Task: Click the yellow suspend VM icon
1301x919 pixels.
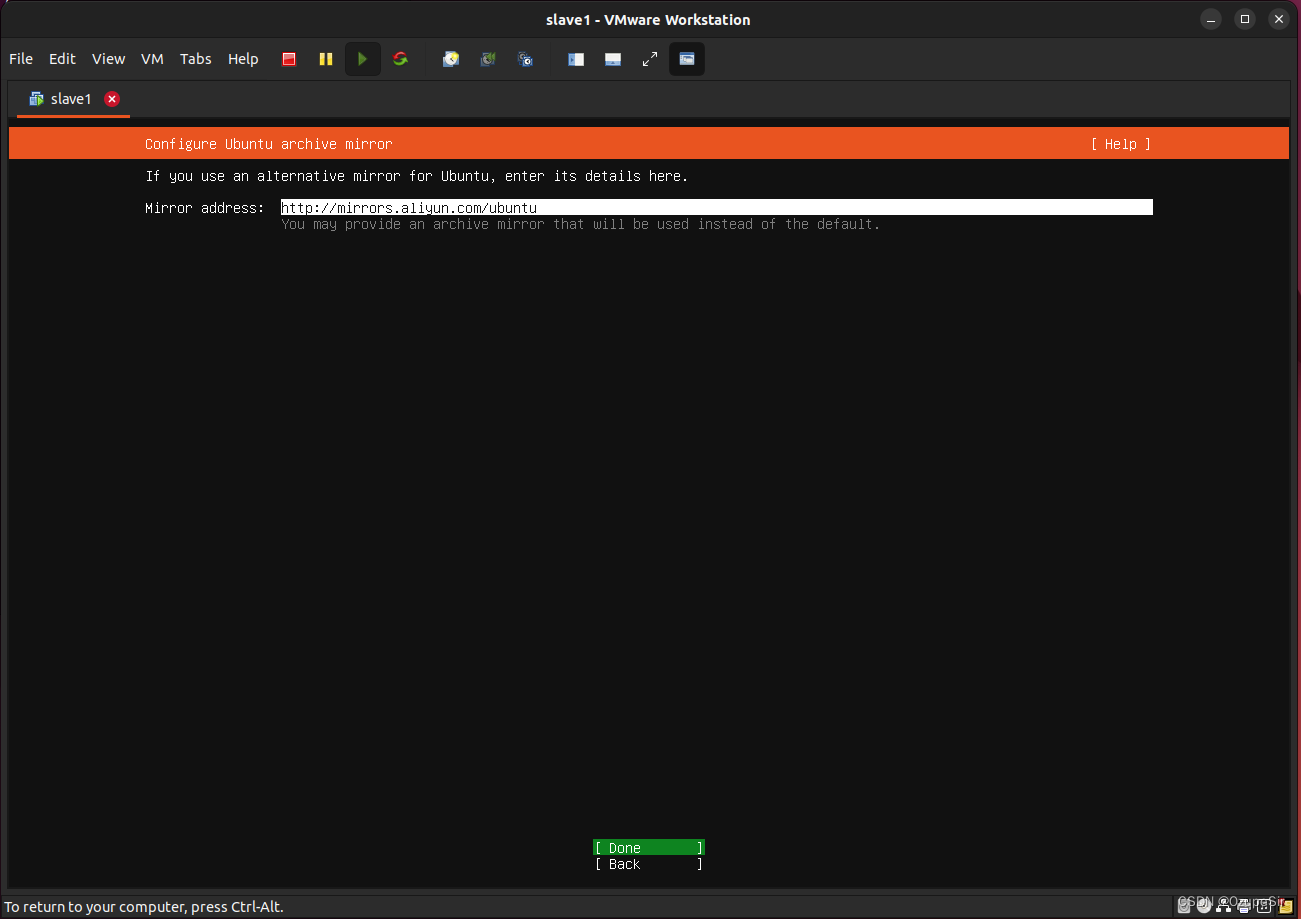Action: point(326,59)
